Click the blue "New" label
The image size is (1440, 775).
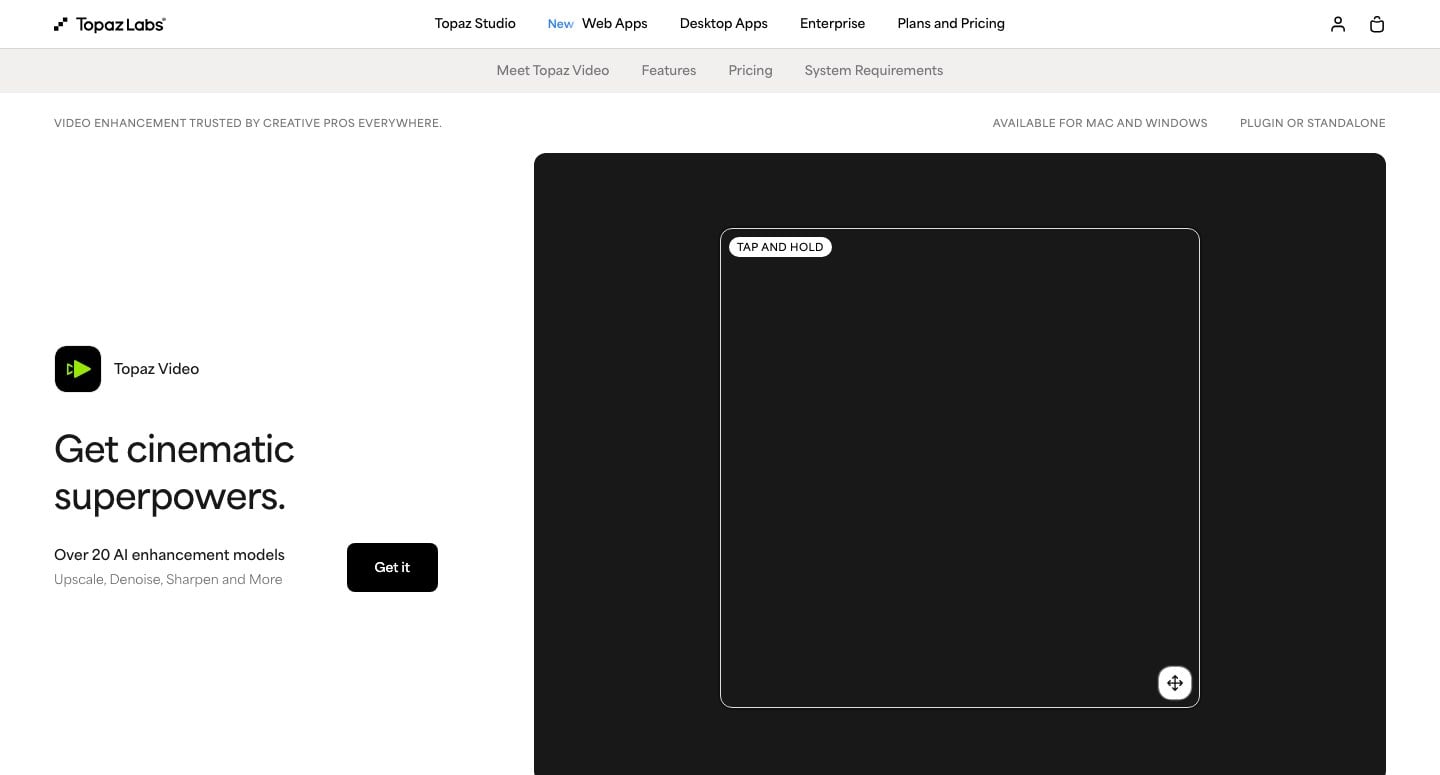tap(561, 24)
